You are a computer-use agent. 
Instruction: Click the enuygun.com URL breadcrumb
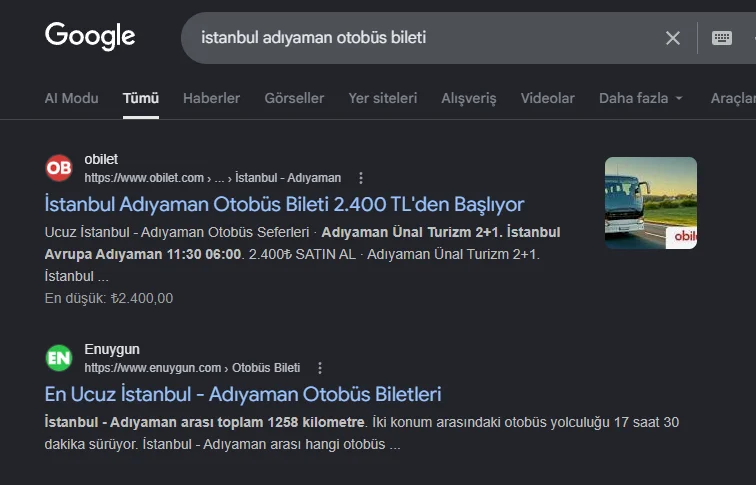[x=192, y=368]
